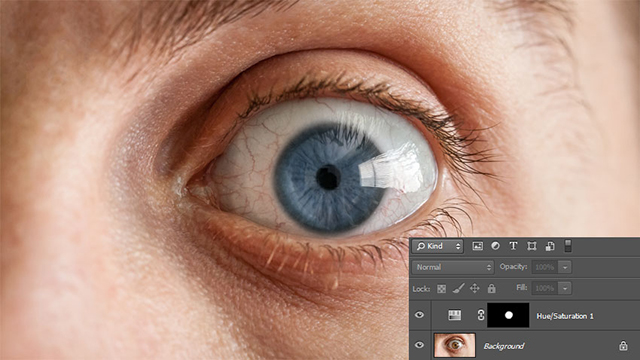Click the mask link chain icon
Image resolution: width=640 pixels, height=360 pixels.
tap(480, 315)
